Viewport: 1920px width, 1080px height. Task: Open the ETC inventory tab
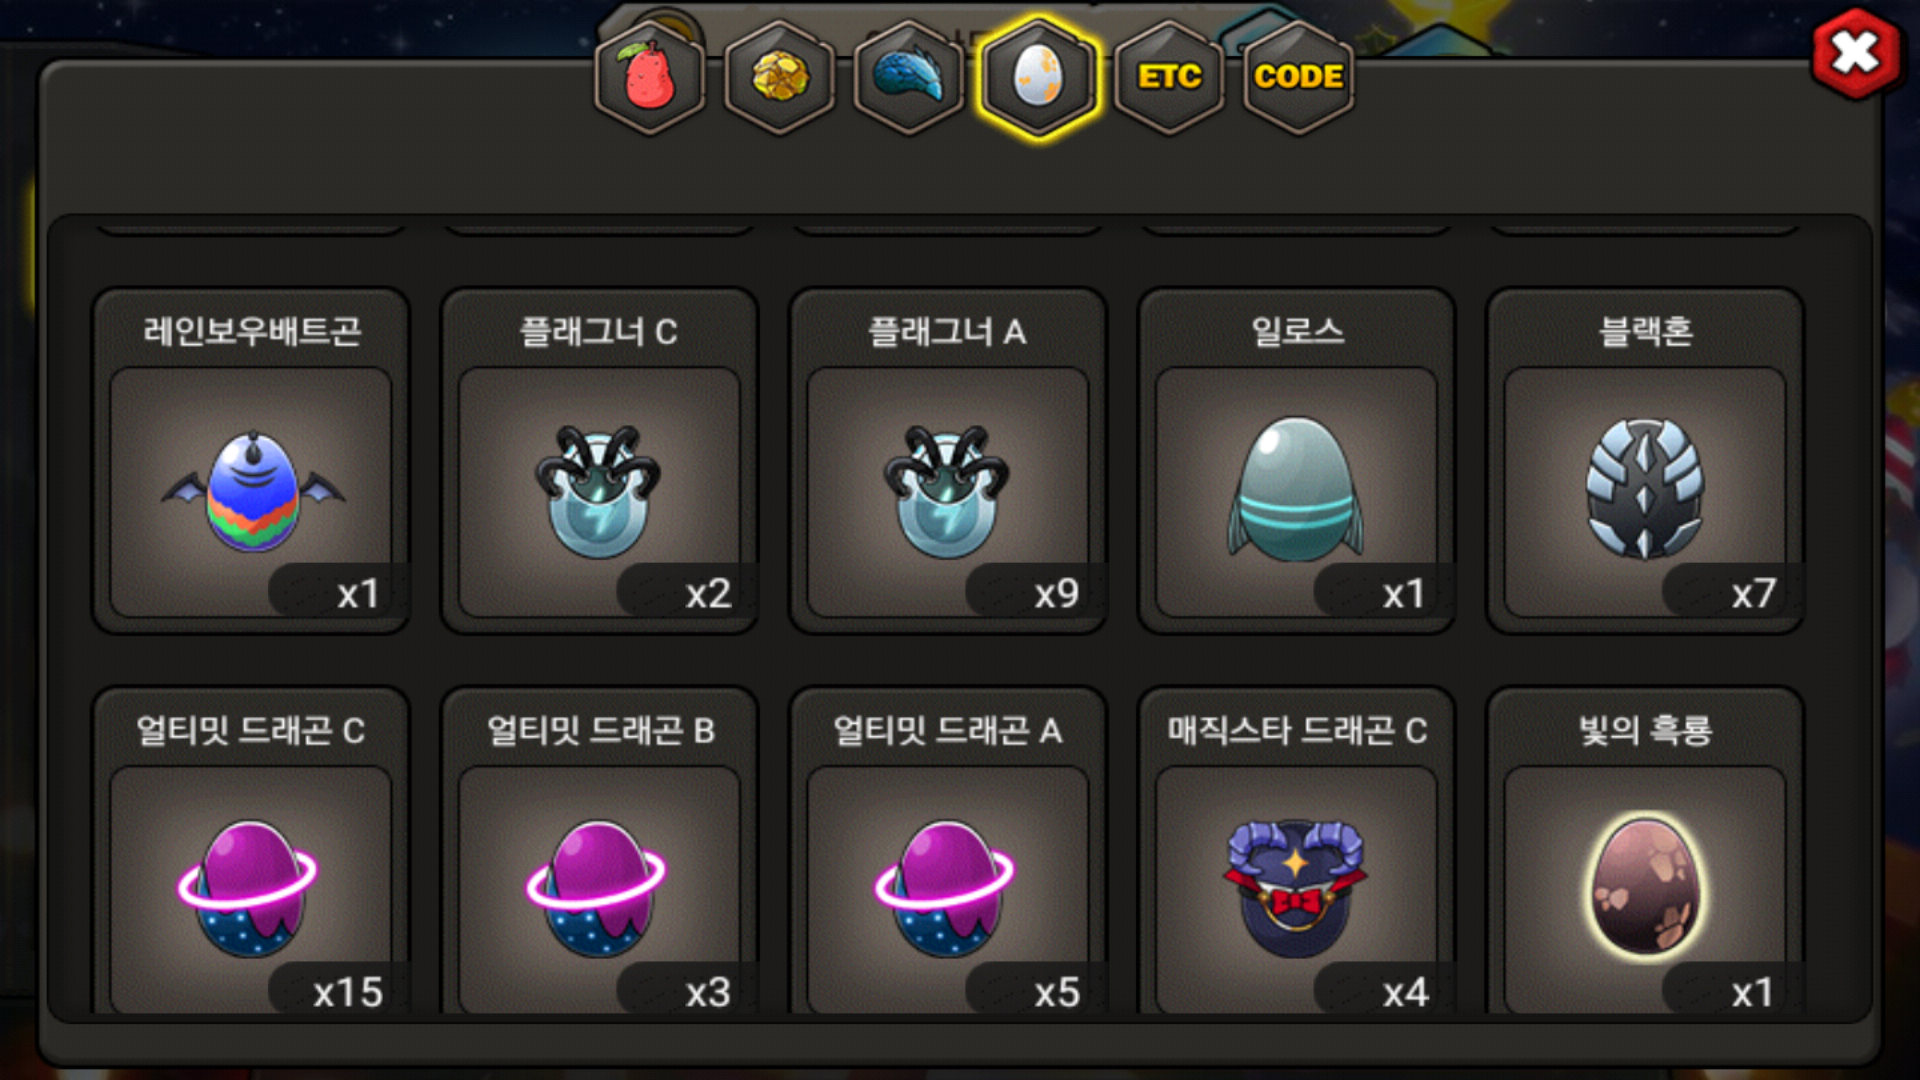(x=1169, y=78)
